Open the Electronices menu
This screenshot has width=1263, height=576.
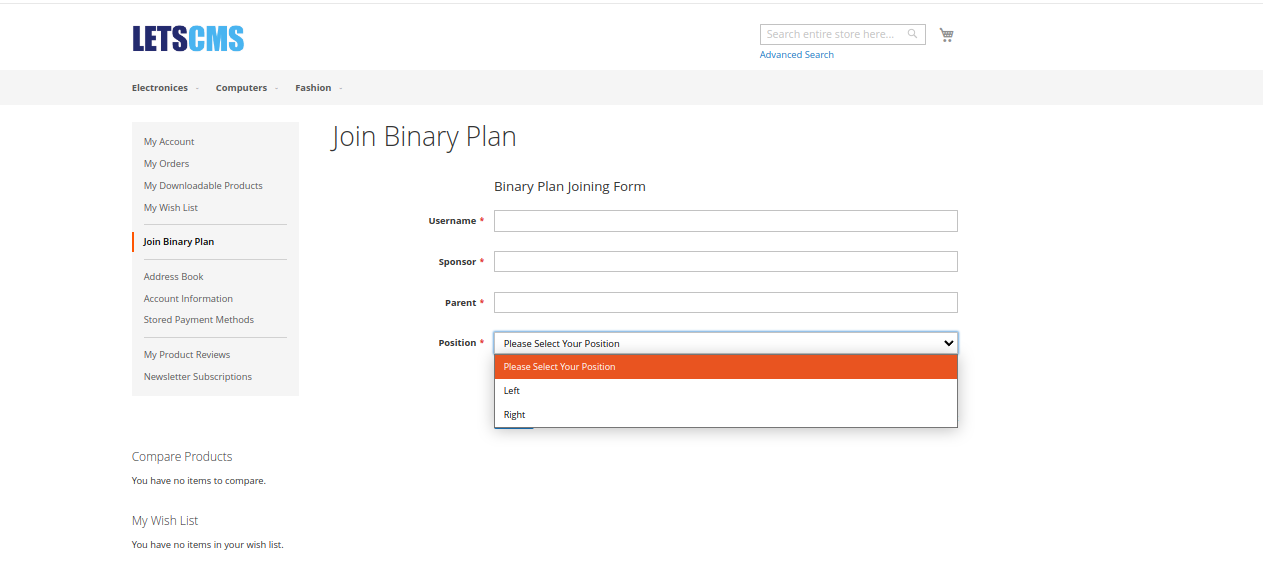pyautogui.click(x=160, y=88)
